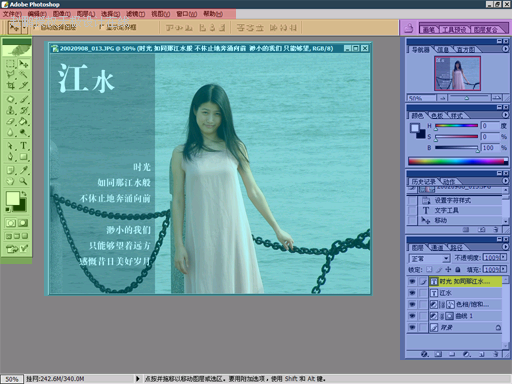Click the delete layer trash icon
This screenshot has width=512, height=384.
click(496, 354)
